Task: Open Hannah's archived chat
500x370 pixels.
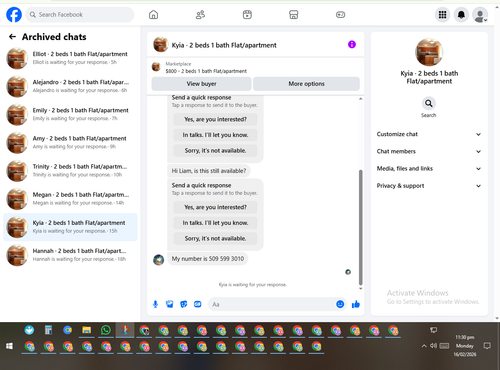Action: pyautogui.click(x=70, y=255)
